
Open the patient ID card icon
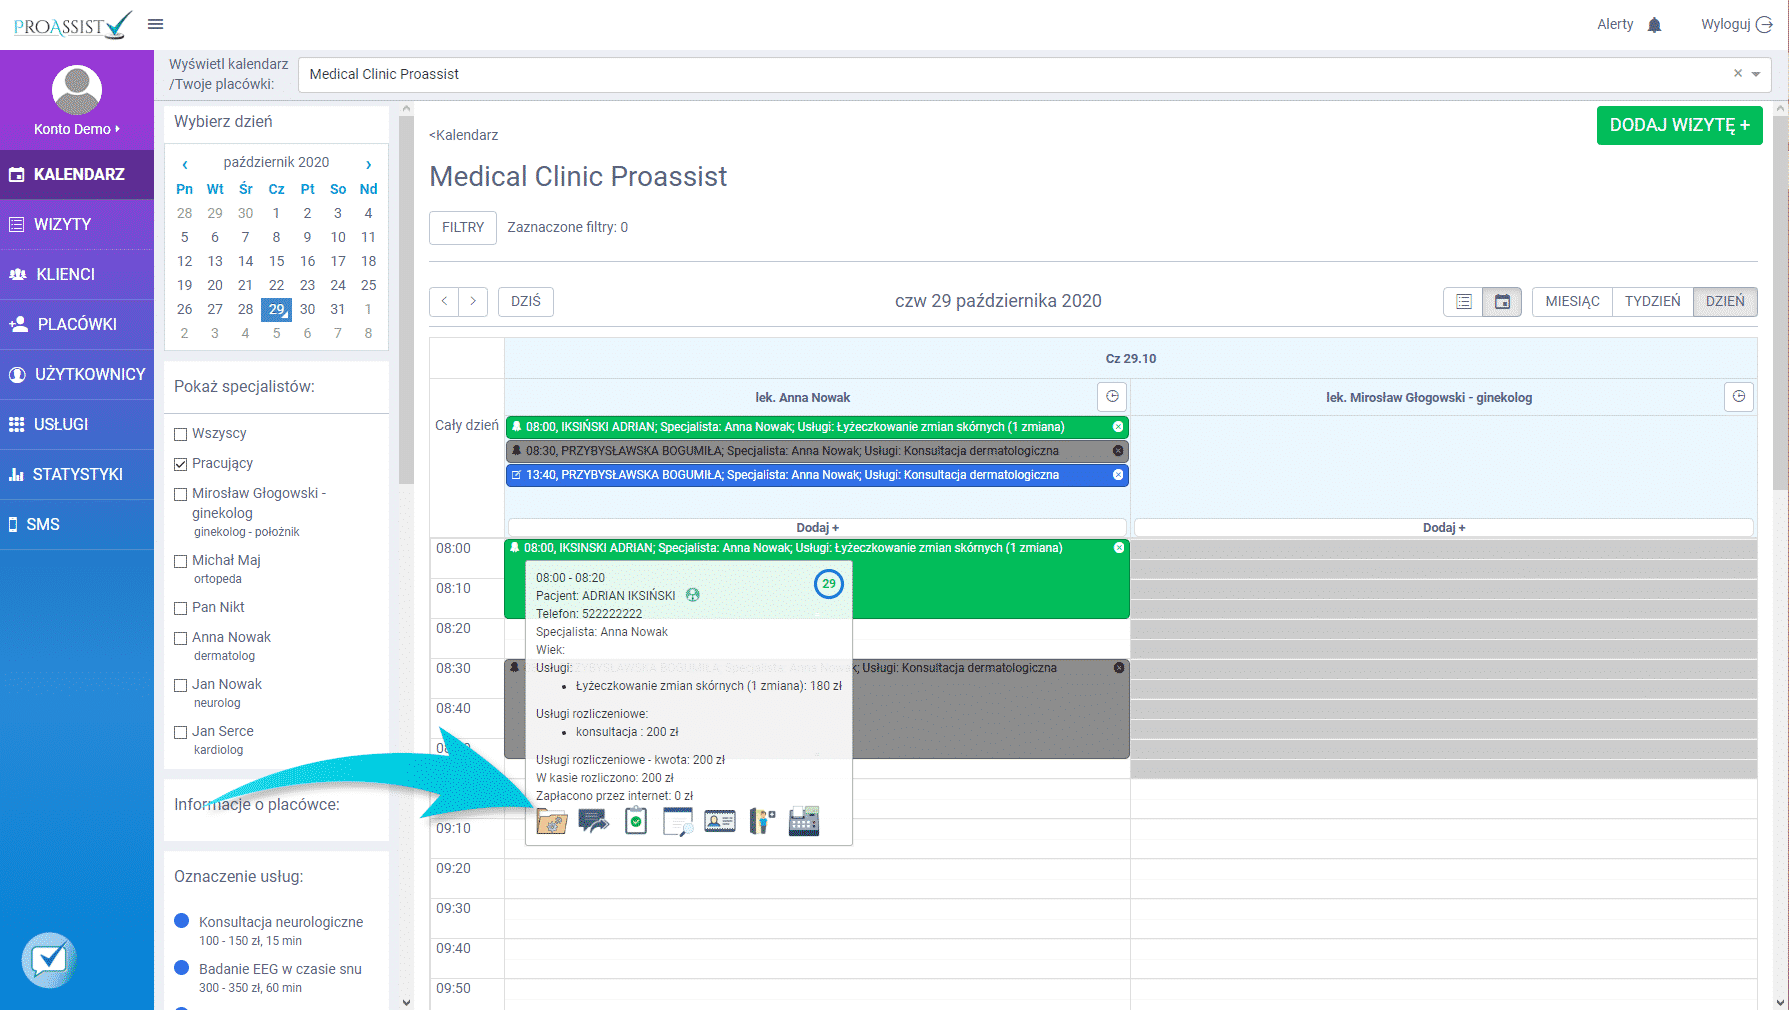(720, 821)
